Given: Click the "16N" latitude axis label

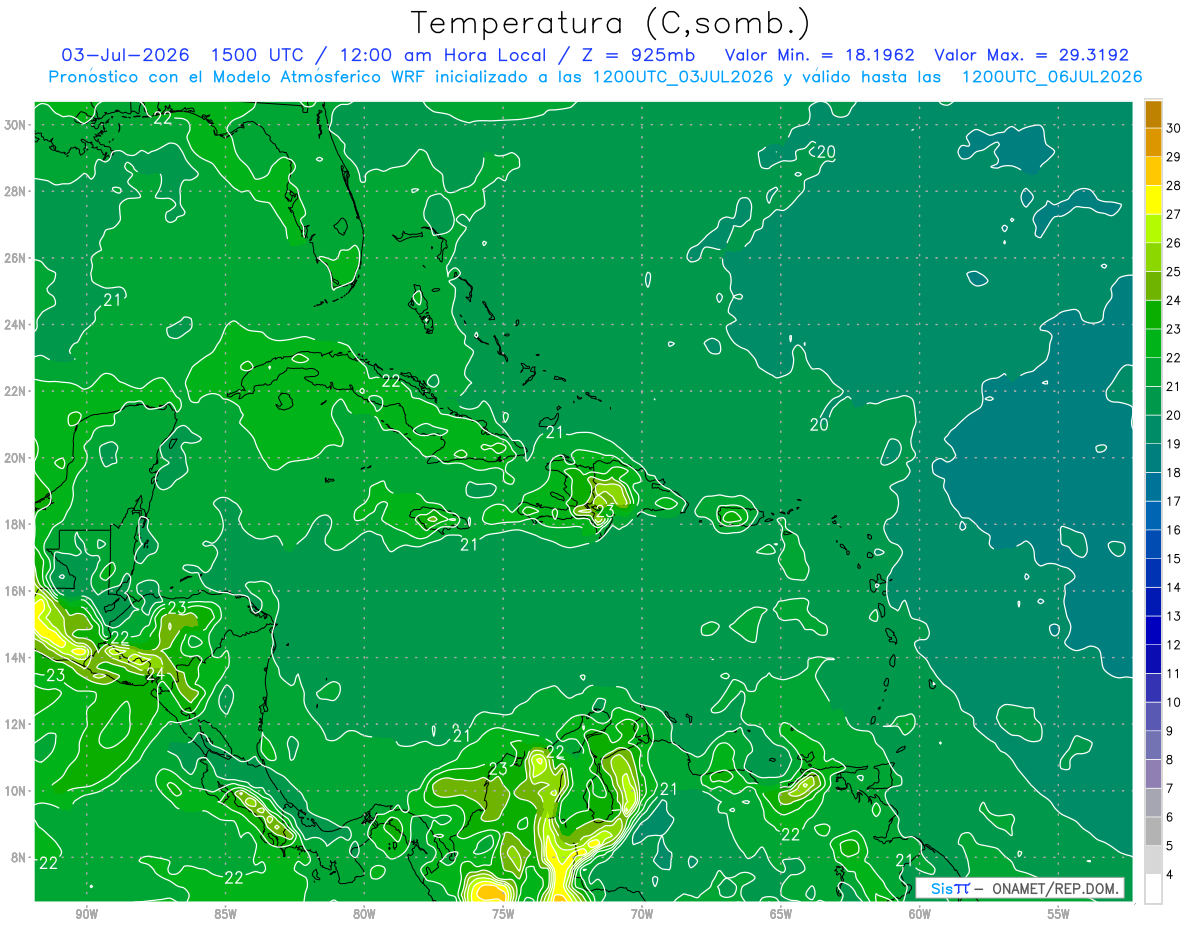Looking at the screenshot, I should [x=15, y=591].
